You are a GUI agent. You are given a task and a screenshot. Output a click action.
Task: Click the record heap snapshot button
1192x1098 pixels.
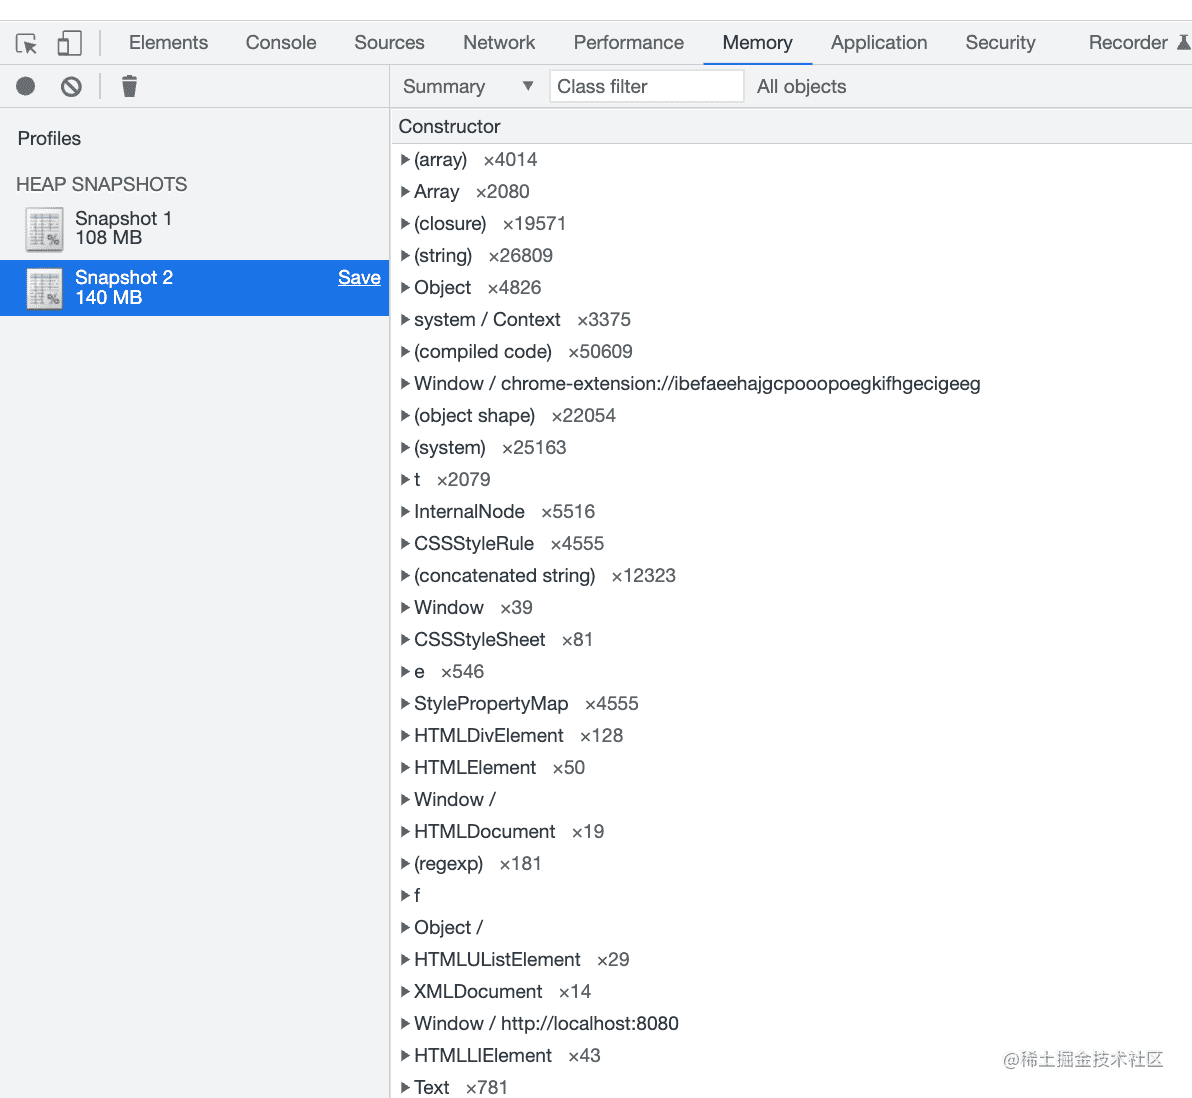tap(26, 87)
